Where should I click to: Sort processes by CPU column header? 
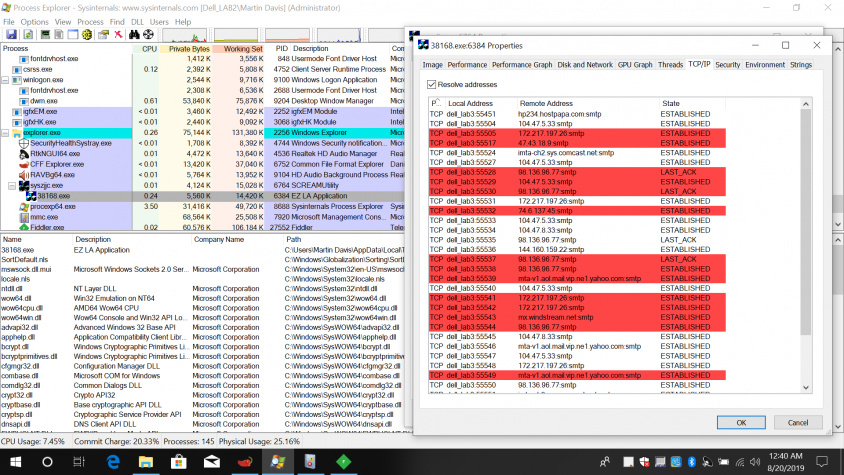tap(145, 48)
